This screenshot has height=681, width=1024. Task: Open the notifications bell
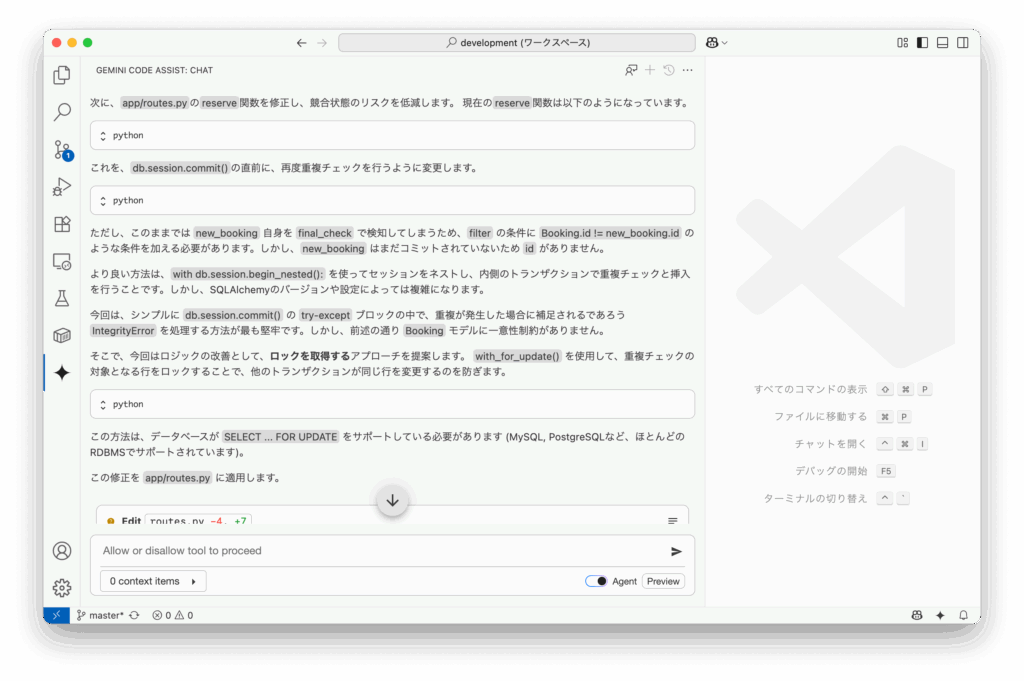(963, 615)
